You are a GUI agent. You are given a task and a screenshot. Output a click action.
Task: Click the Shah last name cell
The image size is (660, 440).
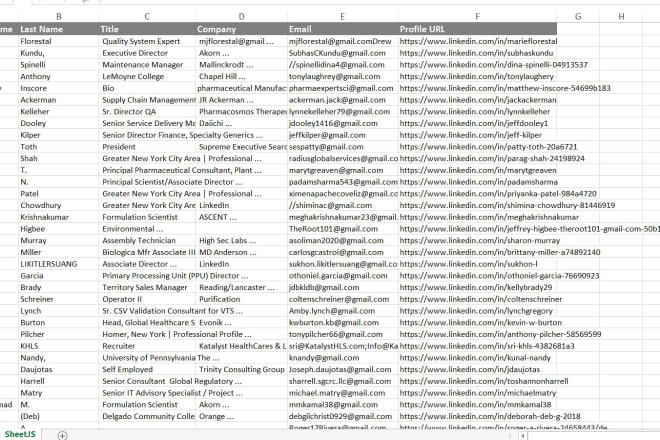pos(59,159)
